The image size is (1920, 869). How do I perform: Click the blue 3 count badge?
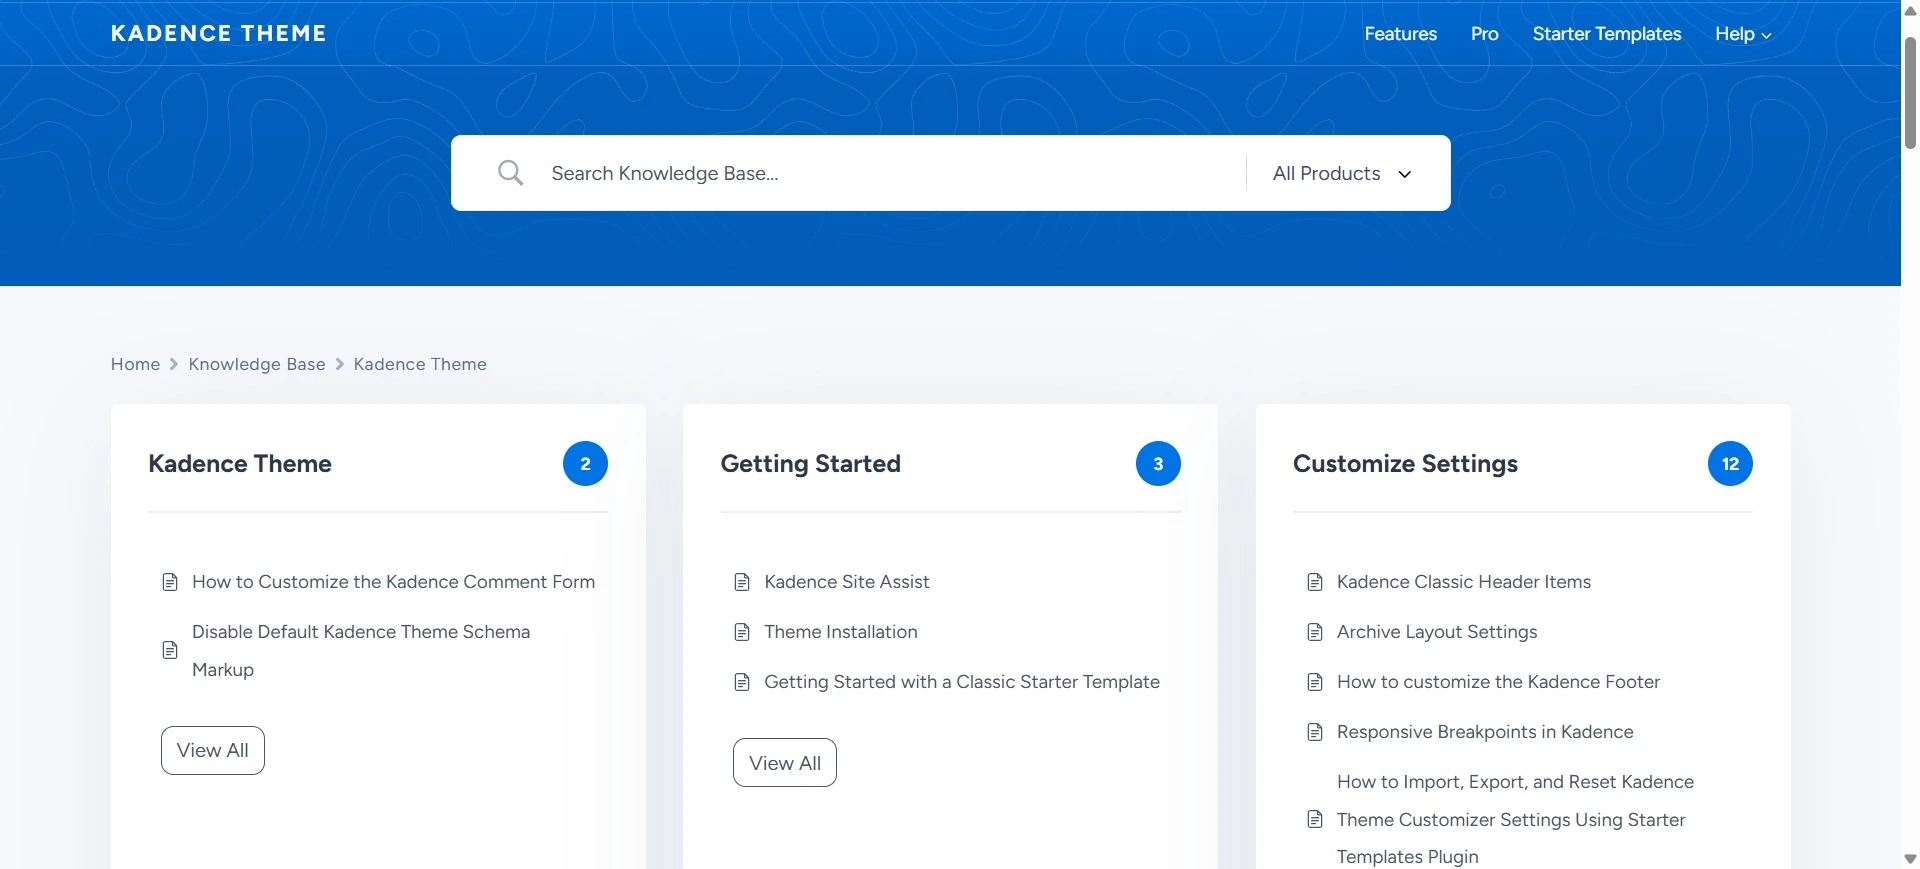pos(1158,464)
